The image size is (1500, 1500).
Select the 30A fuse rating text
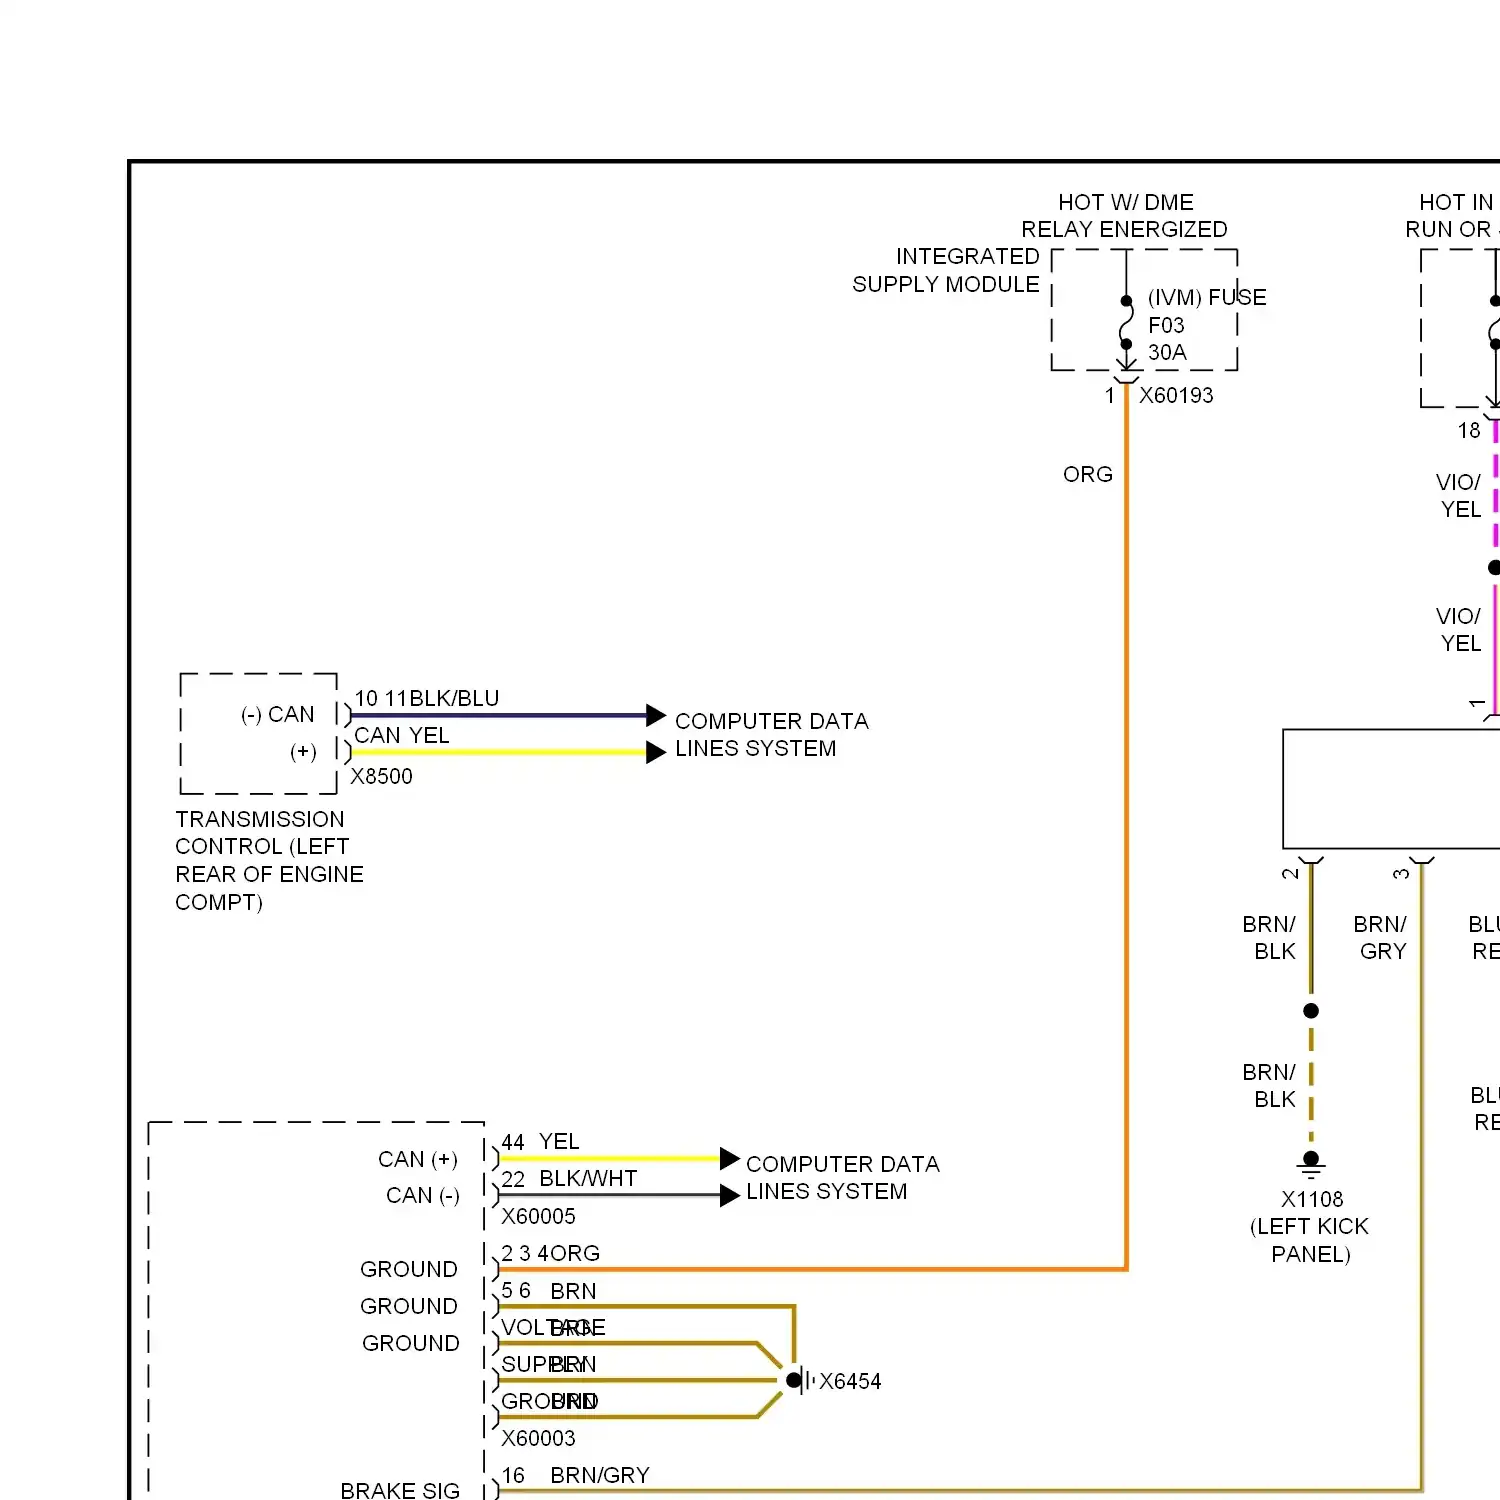pos(1167,352)
